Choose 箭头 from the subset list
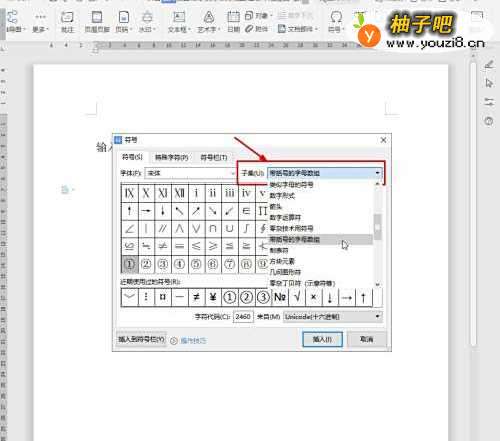Viewport: 500px width, 441px height. pos(276,207)
